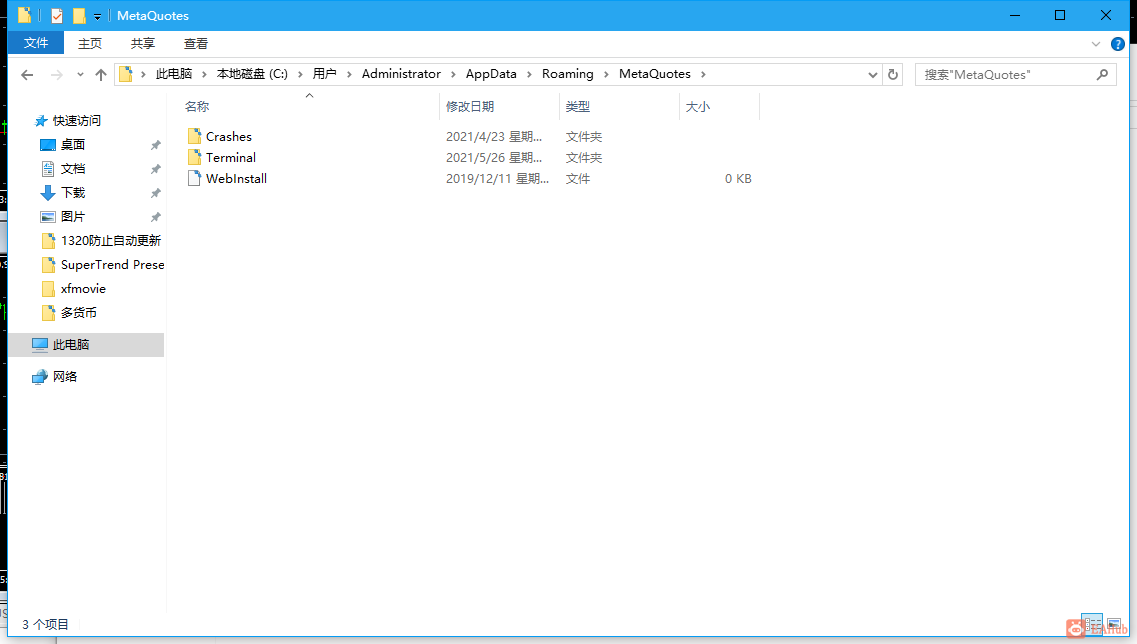
Task: Open 桌面 in quick access
Action: click(73, 144)
